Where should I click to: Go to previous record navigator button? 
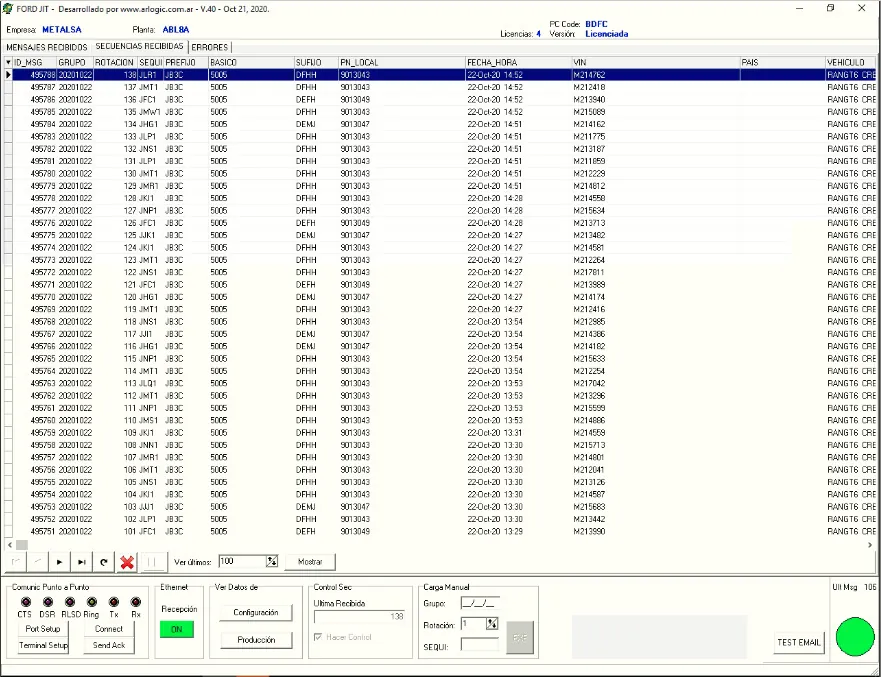(x=38, y=562)
